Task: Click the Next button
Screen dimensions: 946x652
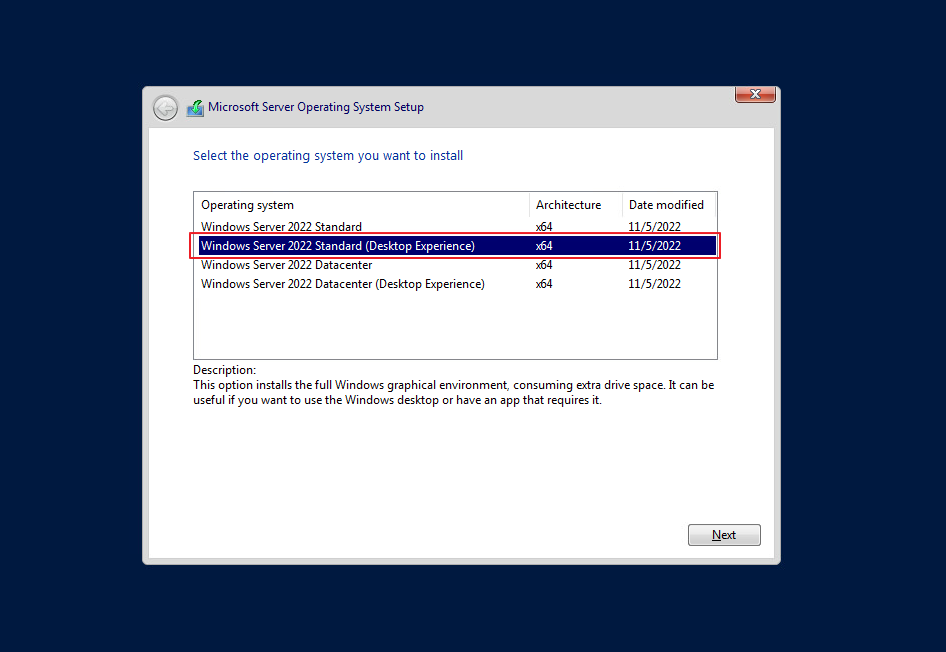Action: pyautogui.click(x=724, y=535)
